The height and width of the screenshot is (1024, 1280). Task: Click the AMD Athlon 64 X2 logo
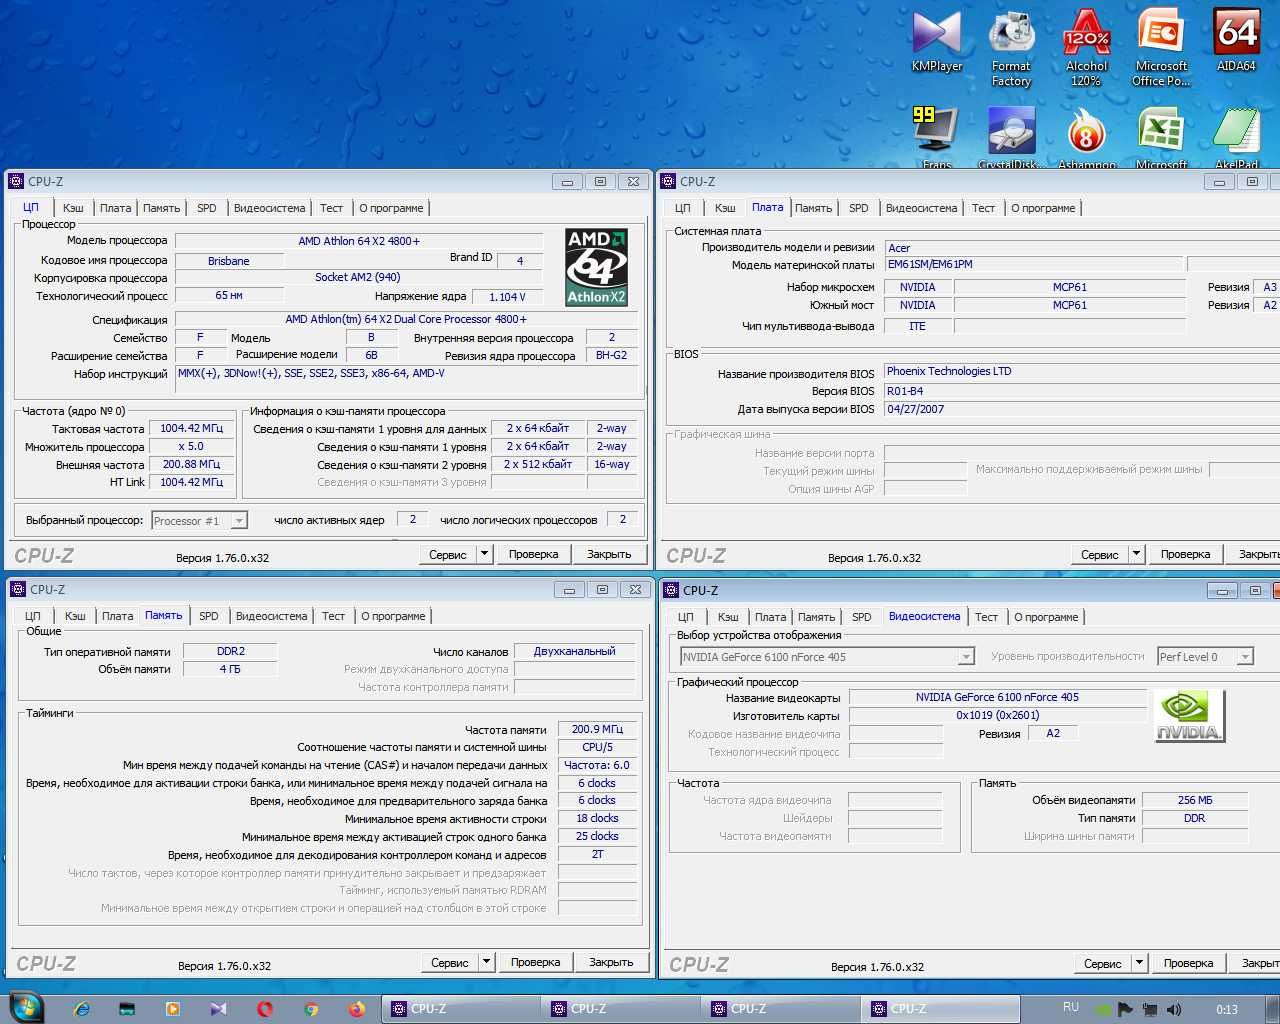click(596, 267)
